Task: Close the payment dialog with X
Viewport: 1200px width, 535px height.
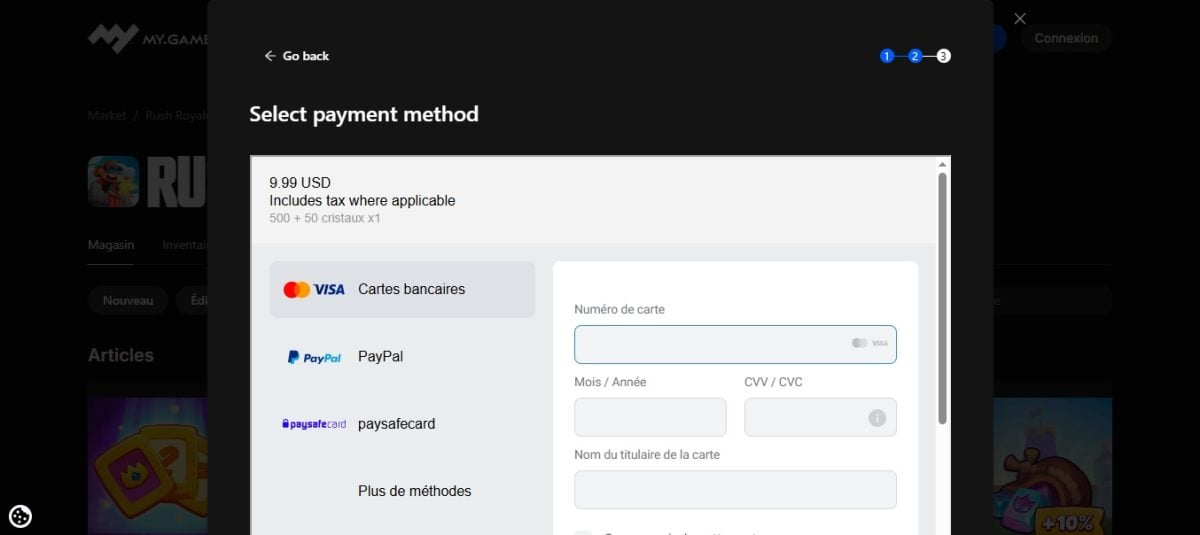Action: coord(1020,18)
